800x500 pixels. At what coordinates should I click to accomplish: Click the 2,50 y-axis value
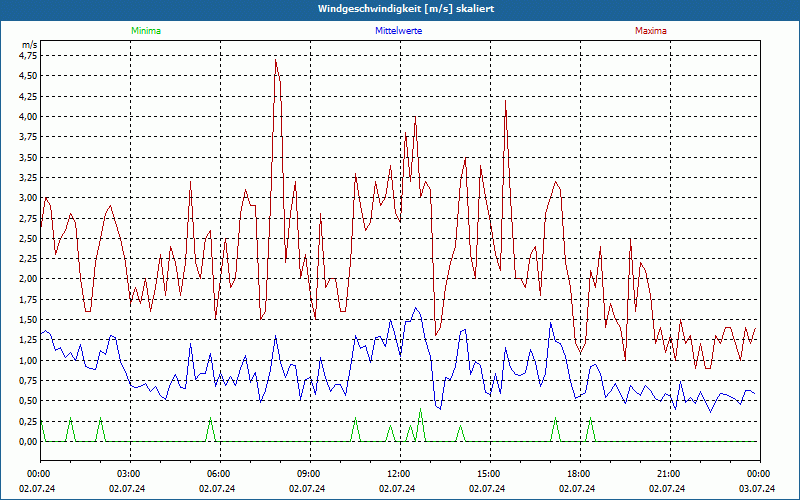(x=29, y=238)
